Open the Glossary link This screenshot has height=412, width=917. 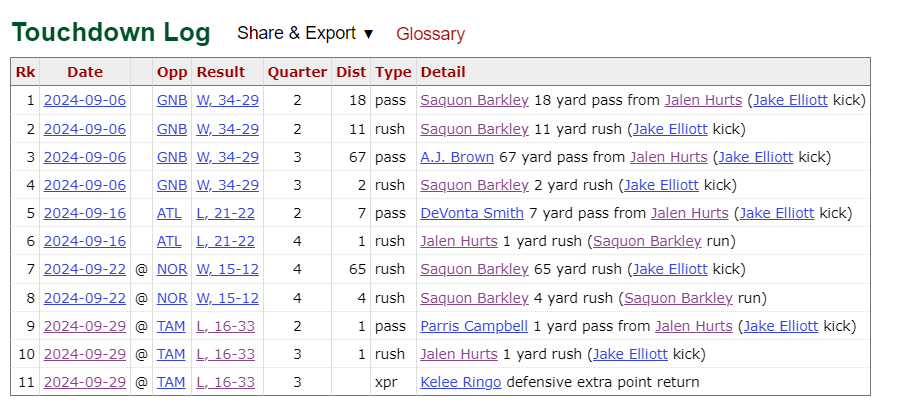pyautogui.click(x=430, y=34)
